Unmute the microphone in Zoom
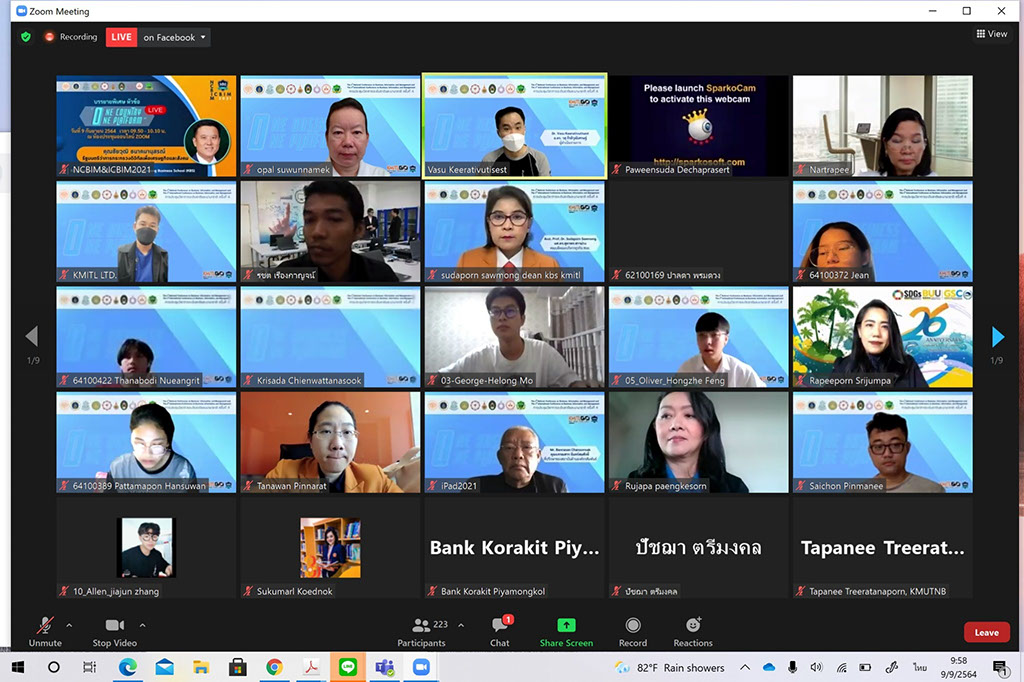This screenshot has width=1024, height=682. [45, 631]
